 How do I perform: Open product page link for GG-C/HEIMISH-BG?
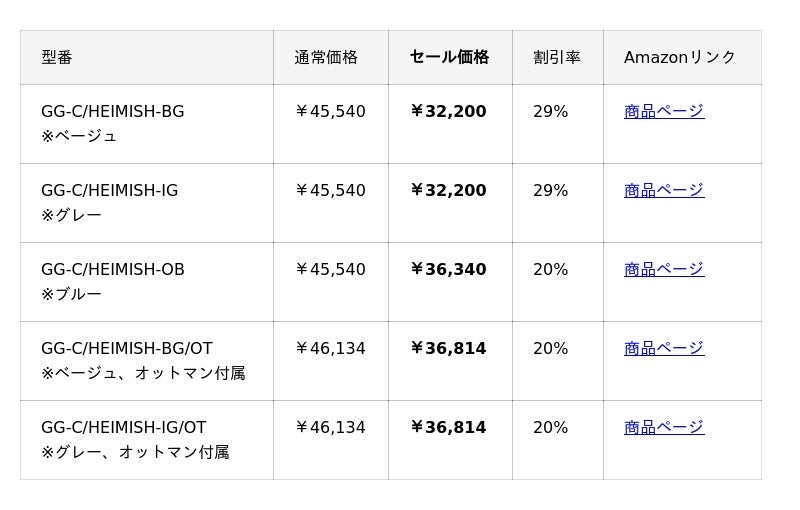[x=664, y=111]
